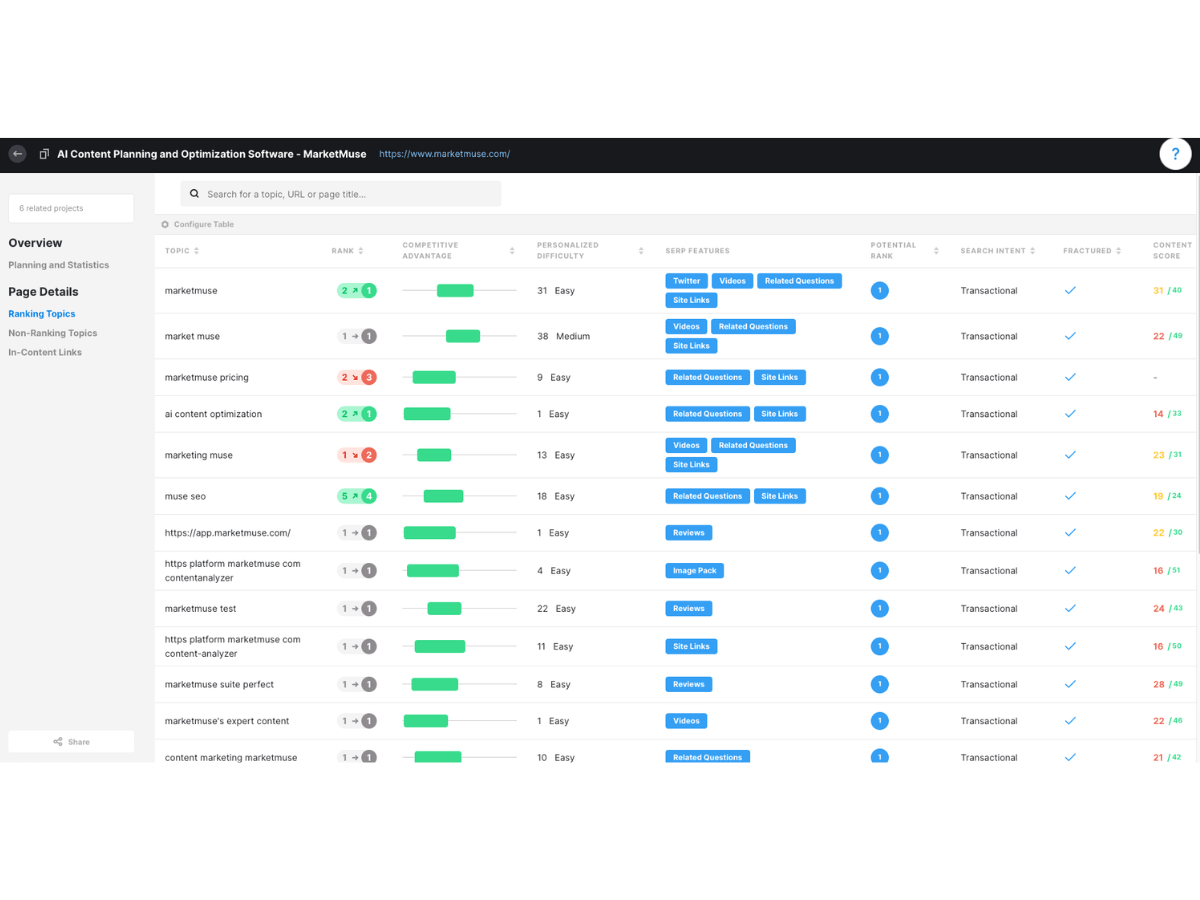Click Image Pack tag
1200x900 pixels.
click(694, 571)
